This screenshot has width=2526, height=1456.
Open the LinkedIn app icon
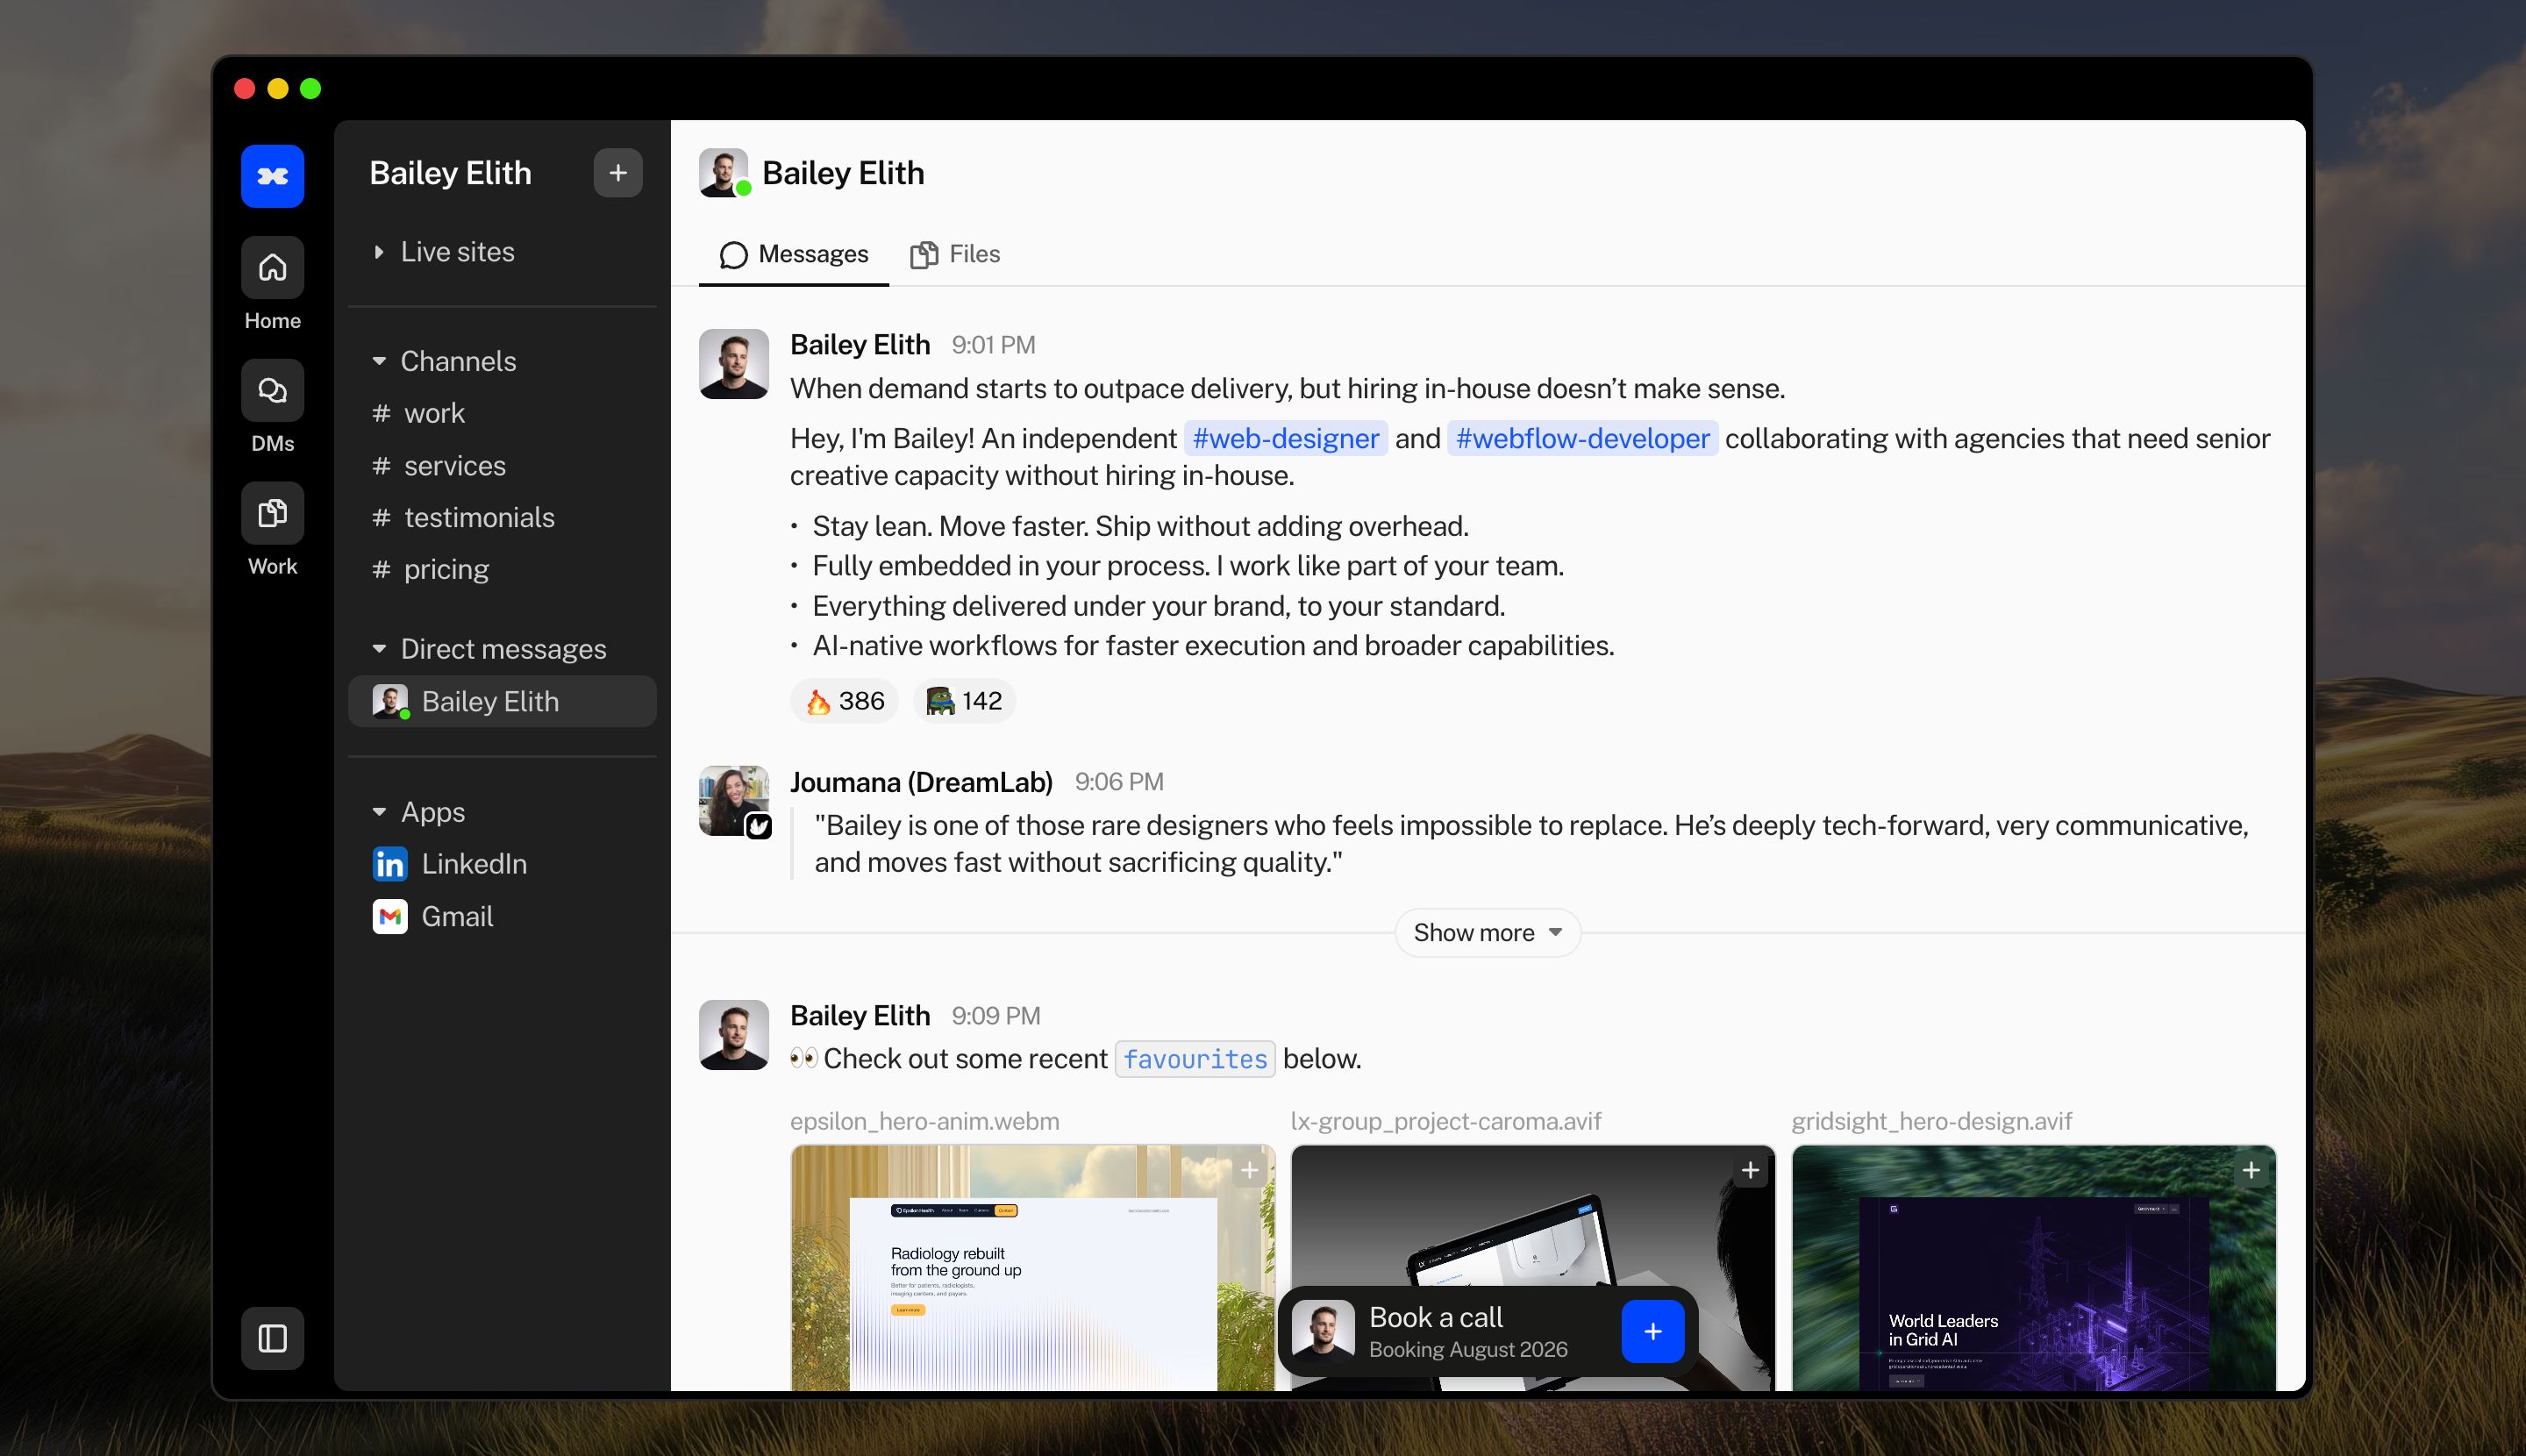(x=390, y=864)
